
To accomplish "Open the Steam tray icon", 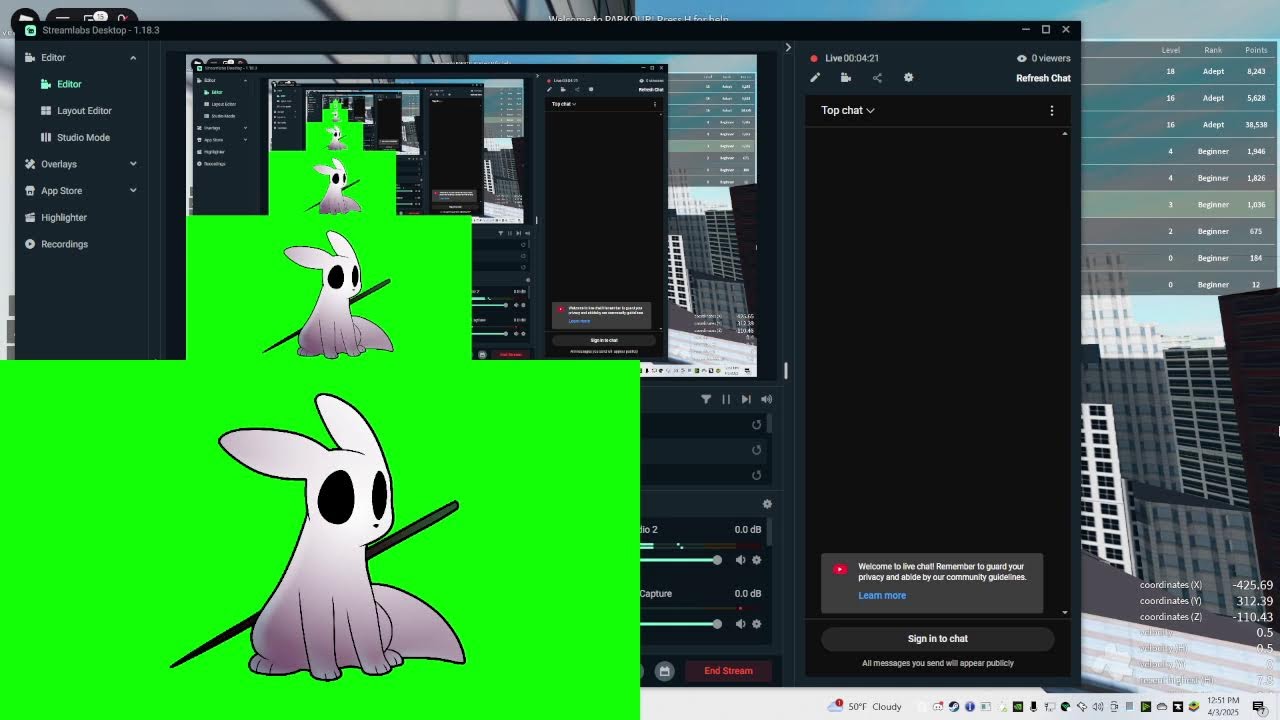I will (953, 707).
